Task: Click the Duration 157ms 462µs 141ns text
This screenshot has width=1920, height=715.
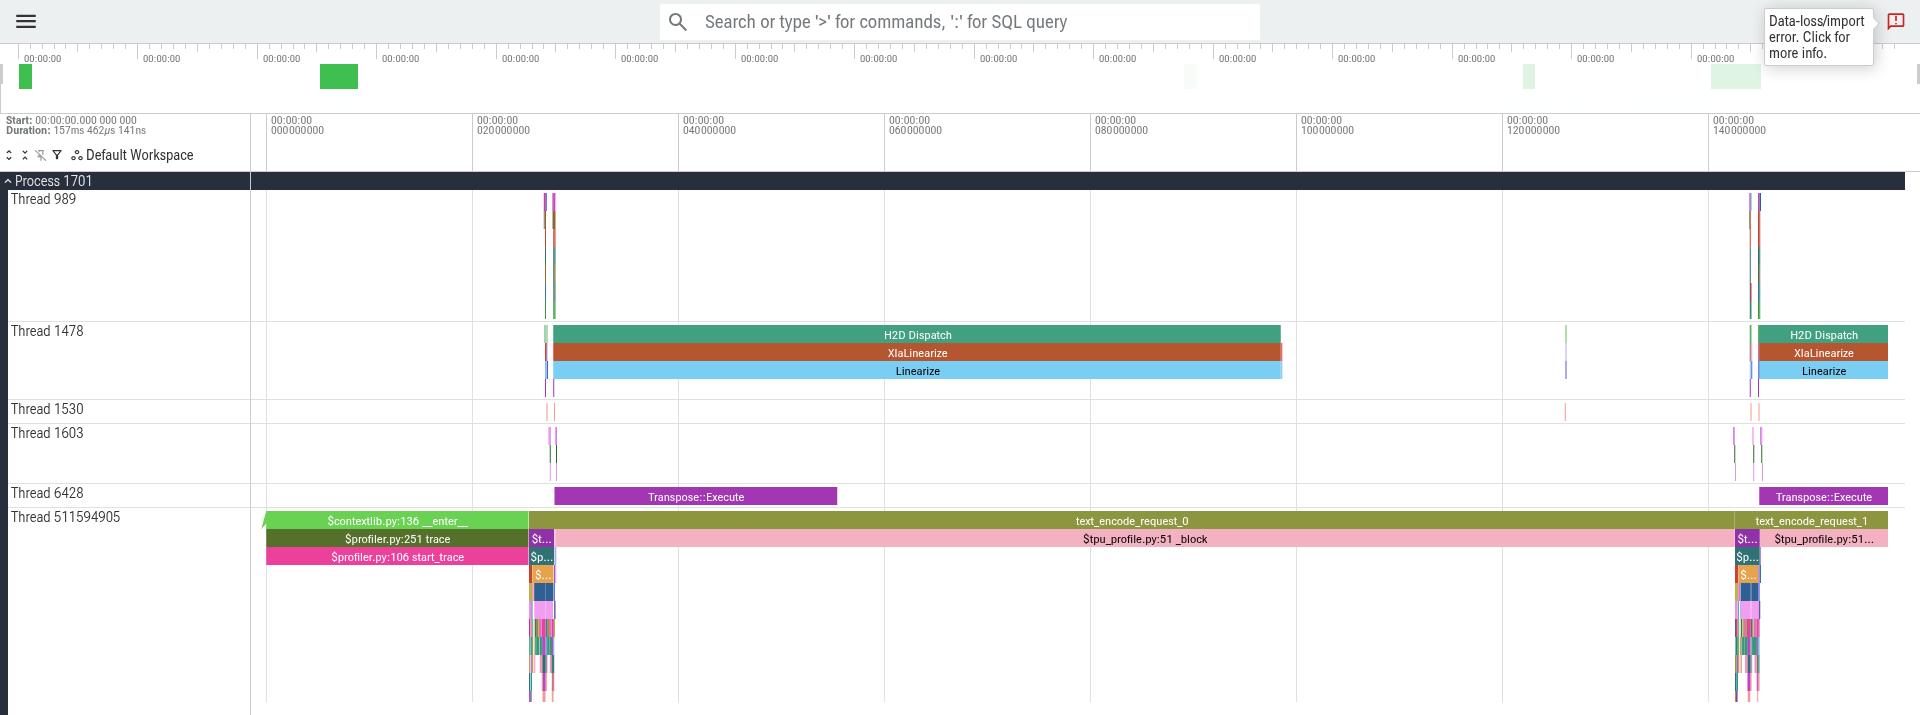Action: [76, 131]
